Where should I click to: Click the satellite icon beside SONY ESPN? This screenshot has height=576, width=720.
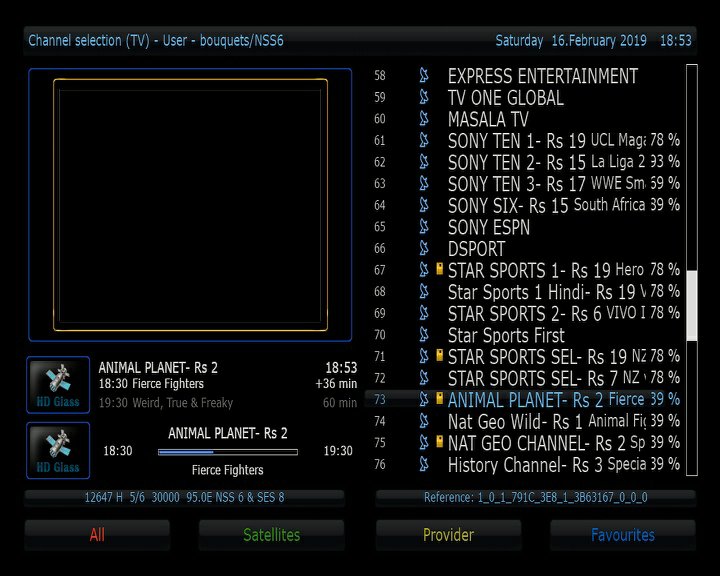[424, 227]
